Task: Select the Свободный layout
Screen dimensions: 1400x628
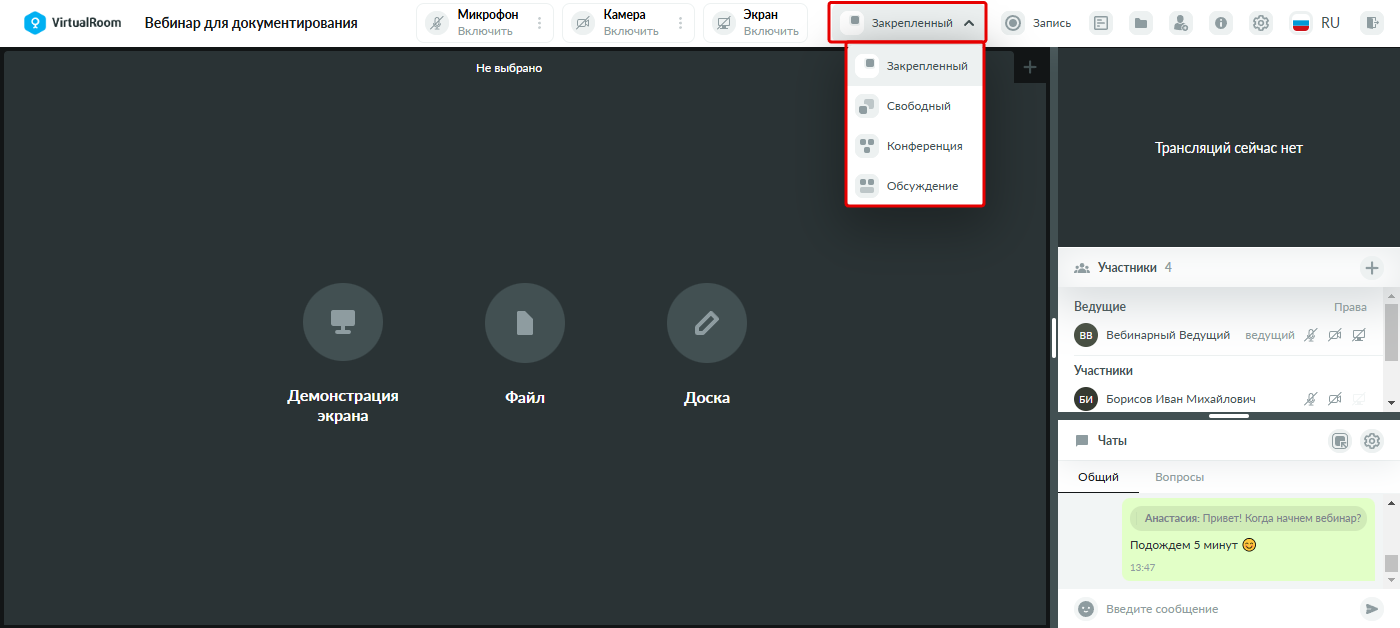Action: (915, 106)
